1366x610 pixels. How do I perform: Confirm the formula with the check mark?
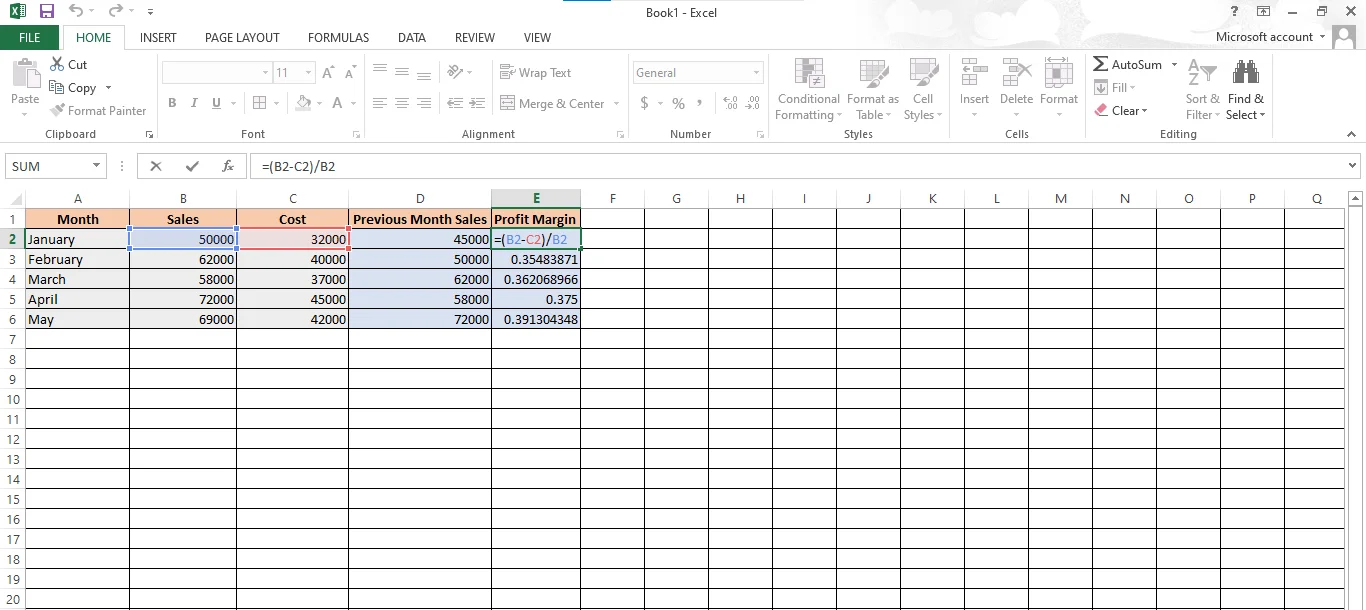pos(192,166)
